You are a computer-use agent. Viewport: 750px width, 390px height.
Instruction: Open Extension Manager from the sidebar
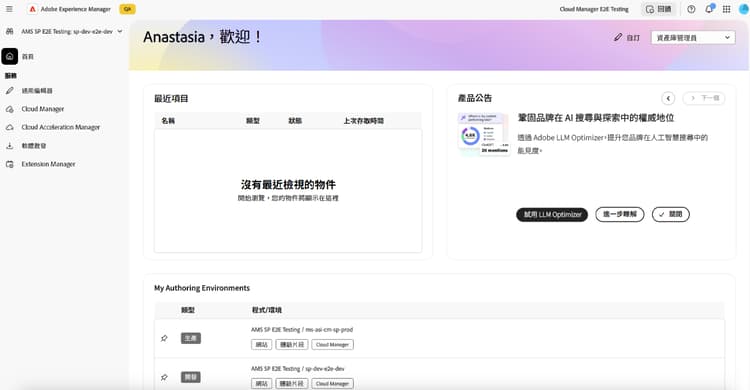(x=48, y=164)
